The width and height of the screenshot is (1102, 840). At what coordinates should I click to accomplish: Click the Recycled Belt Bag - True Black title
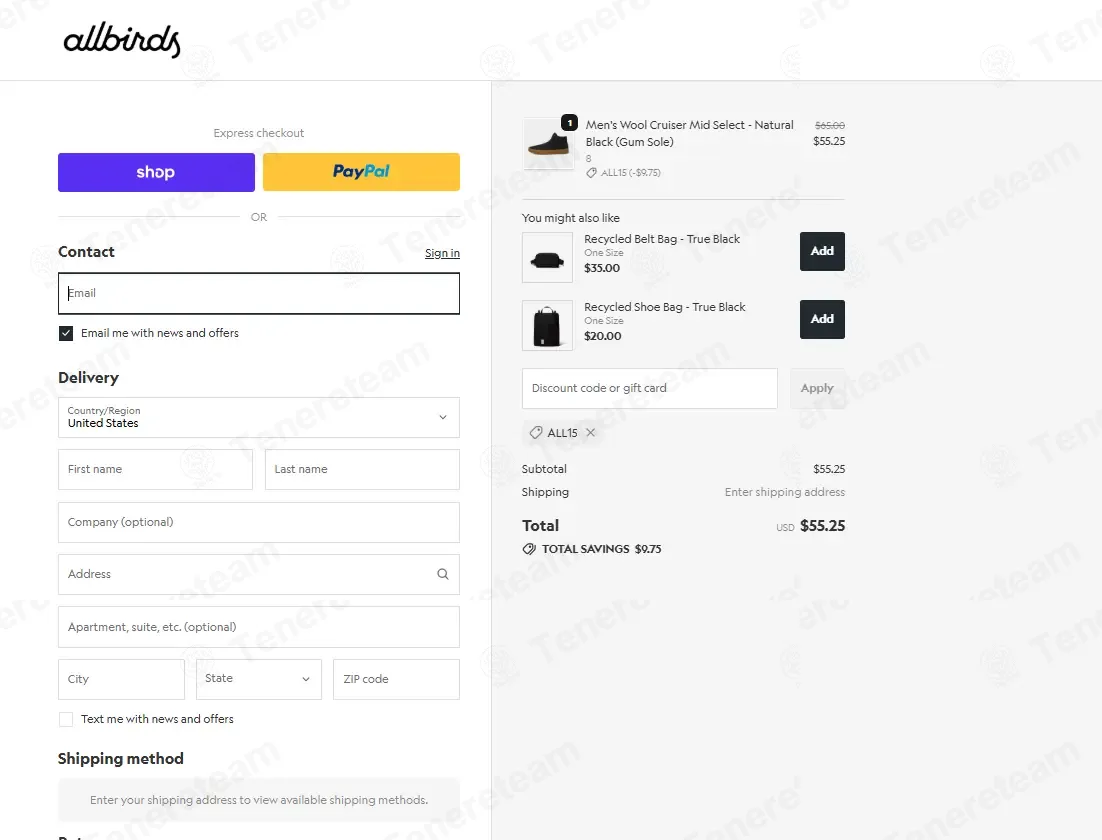tap(662, 239)
